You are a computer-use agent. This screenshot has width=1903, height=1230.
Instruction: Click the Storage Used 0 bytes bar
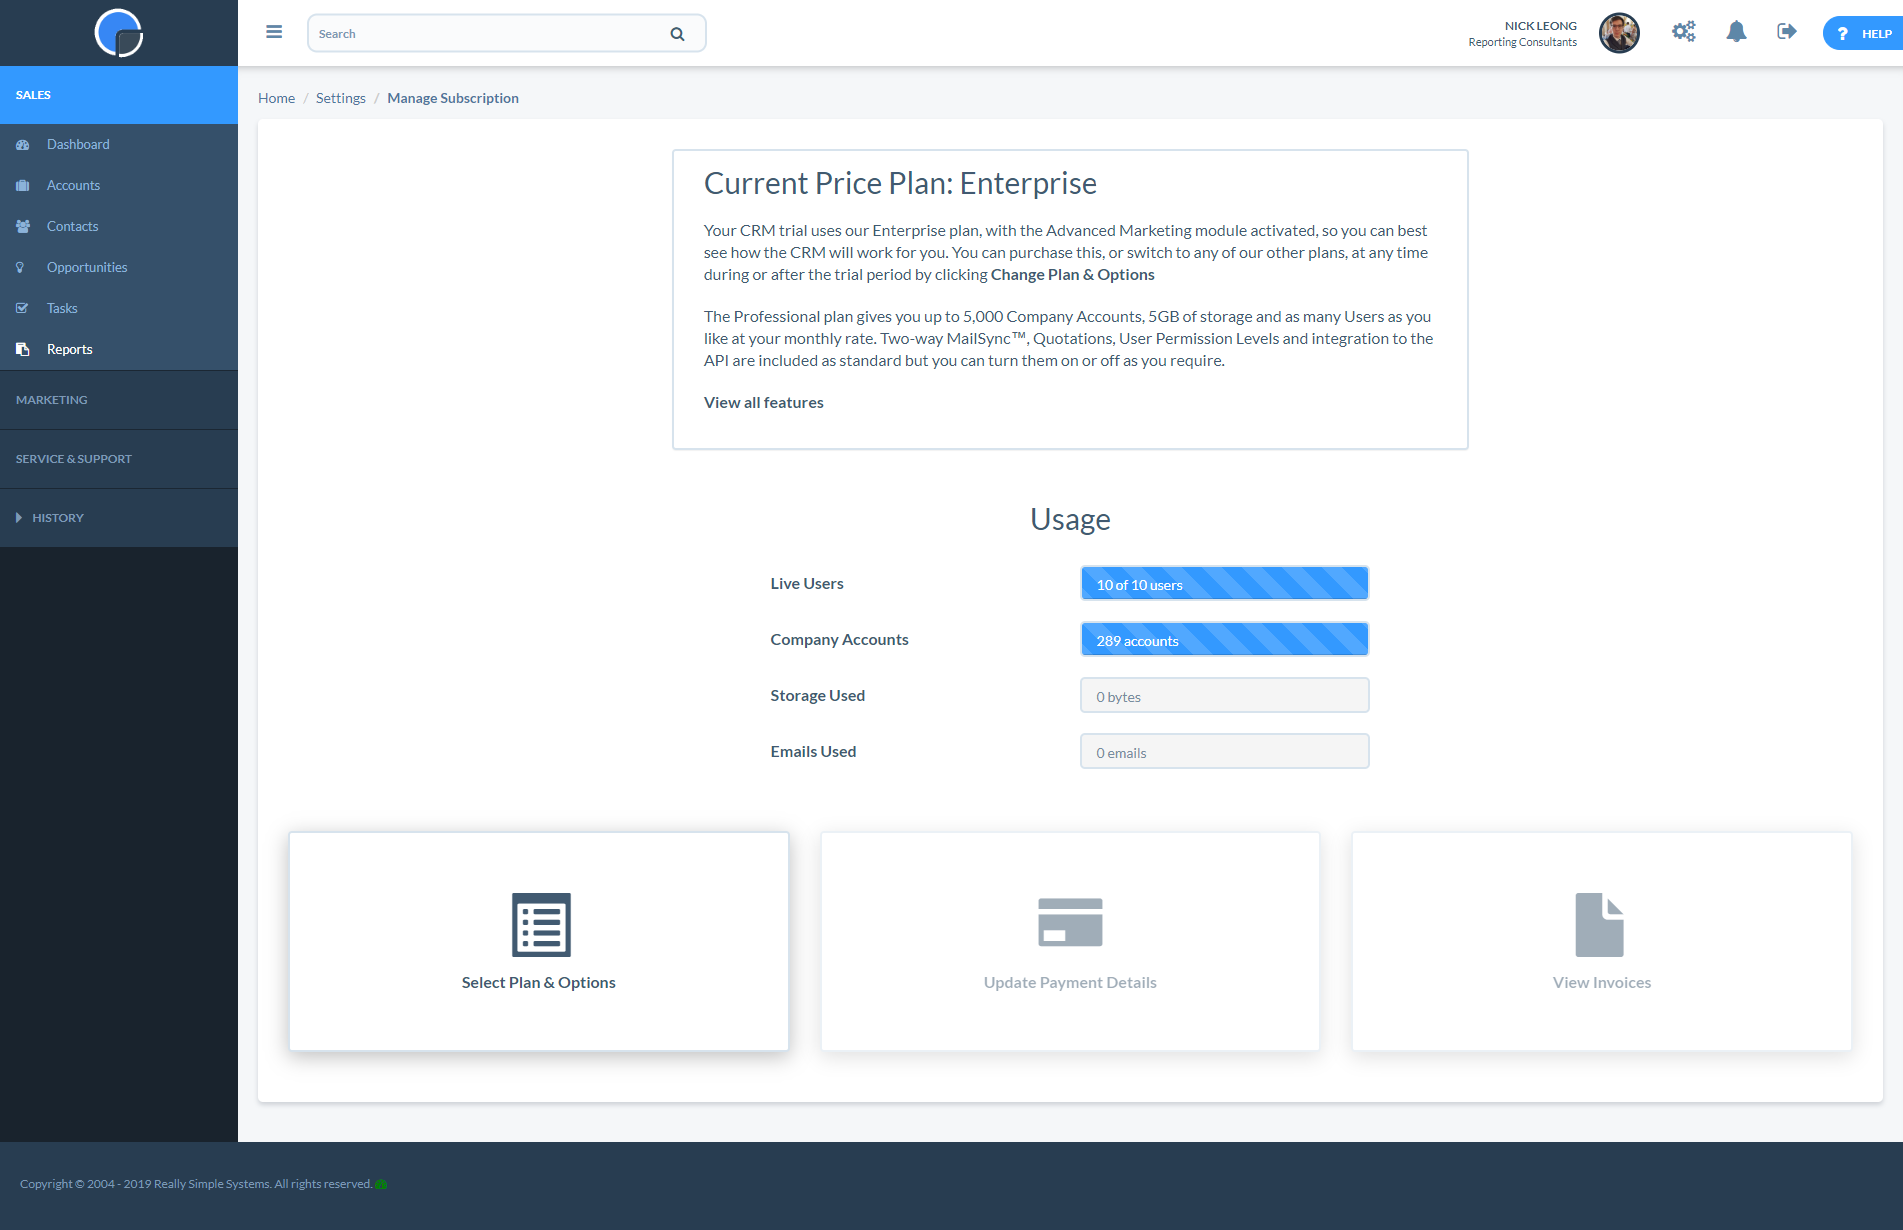tap(1224, 696)
